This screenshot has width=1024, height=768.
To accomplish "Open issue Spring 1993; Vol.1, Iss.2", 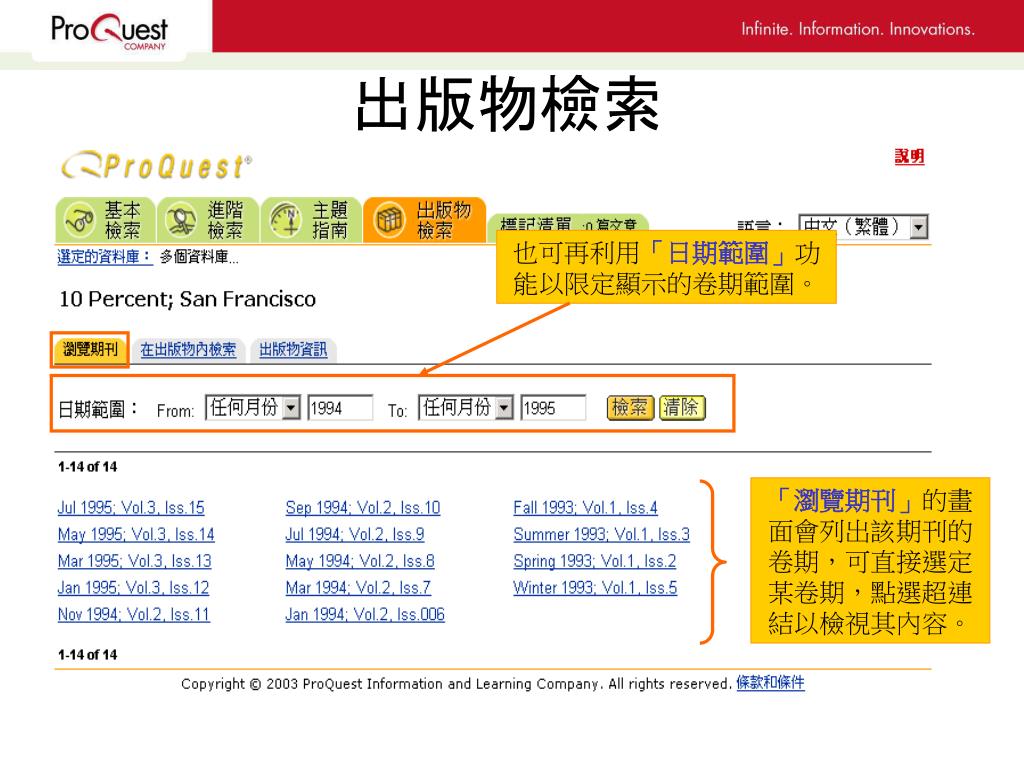I will [594, 561].
